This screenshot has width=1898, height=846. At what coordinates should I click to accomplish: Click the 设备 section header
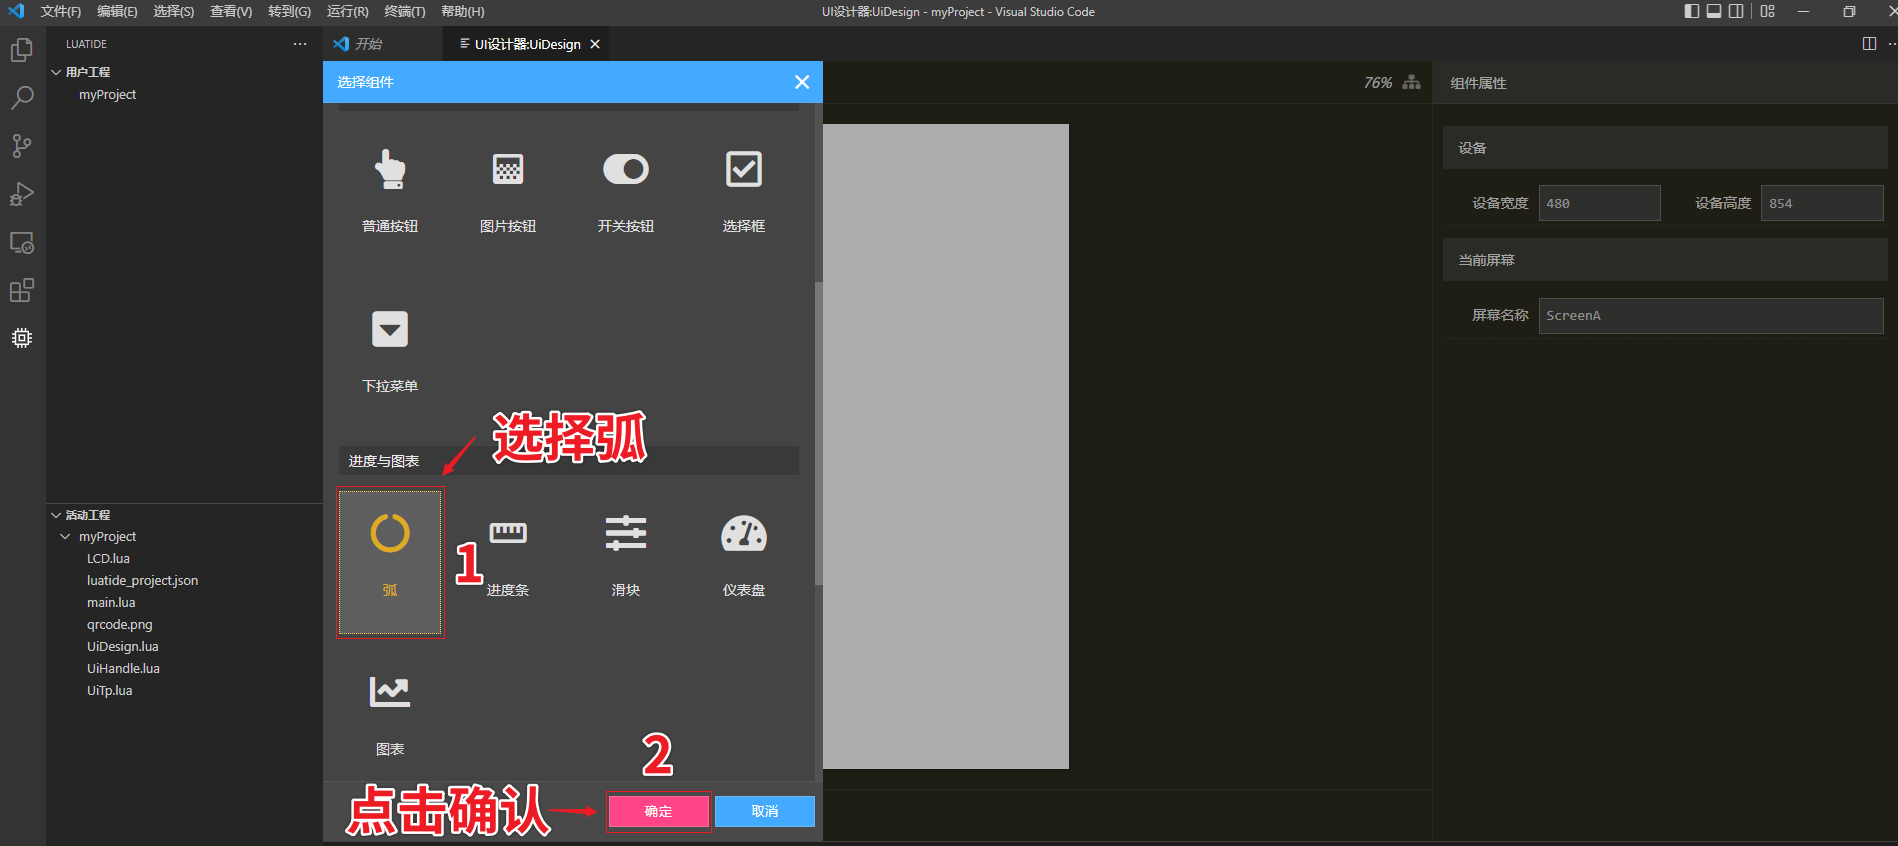click(1665, 148)
